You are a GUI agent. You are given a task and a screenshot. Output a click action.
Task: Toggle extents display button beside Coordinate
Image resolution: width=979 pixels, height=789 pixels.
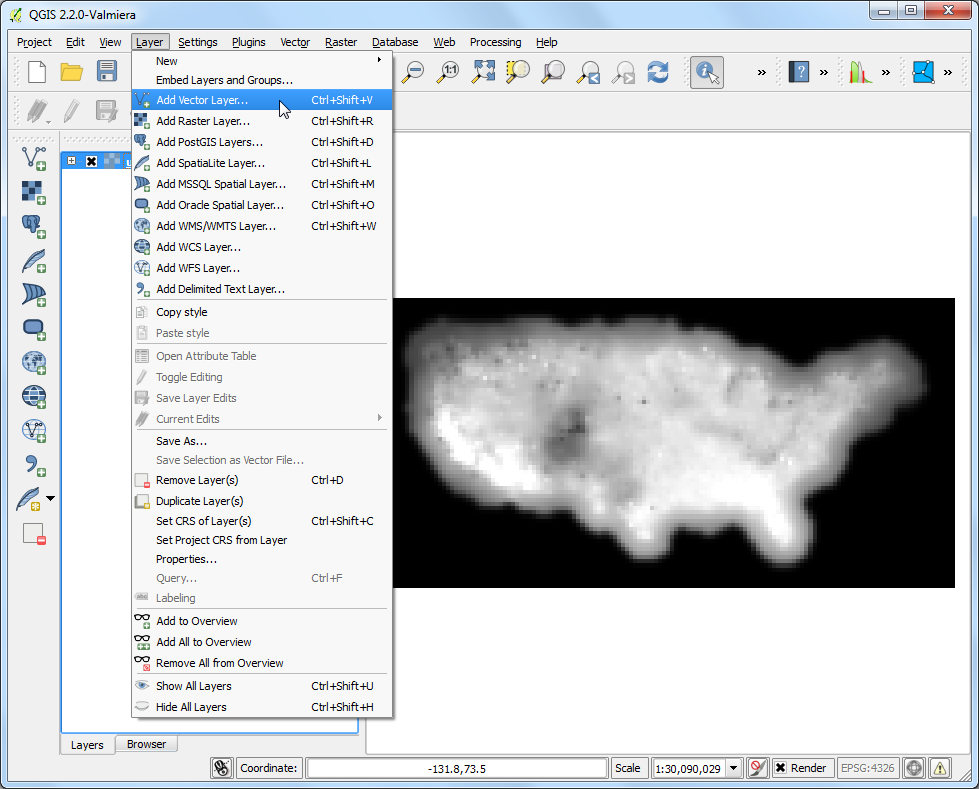pos(222,768)
